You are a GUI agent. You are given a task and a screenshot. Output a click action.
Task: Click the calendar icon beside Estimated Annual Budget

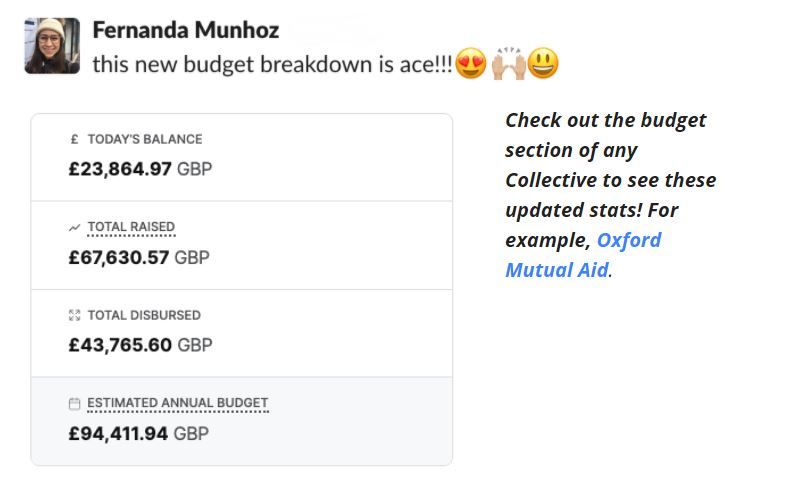tap(74, 404)
